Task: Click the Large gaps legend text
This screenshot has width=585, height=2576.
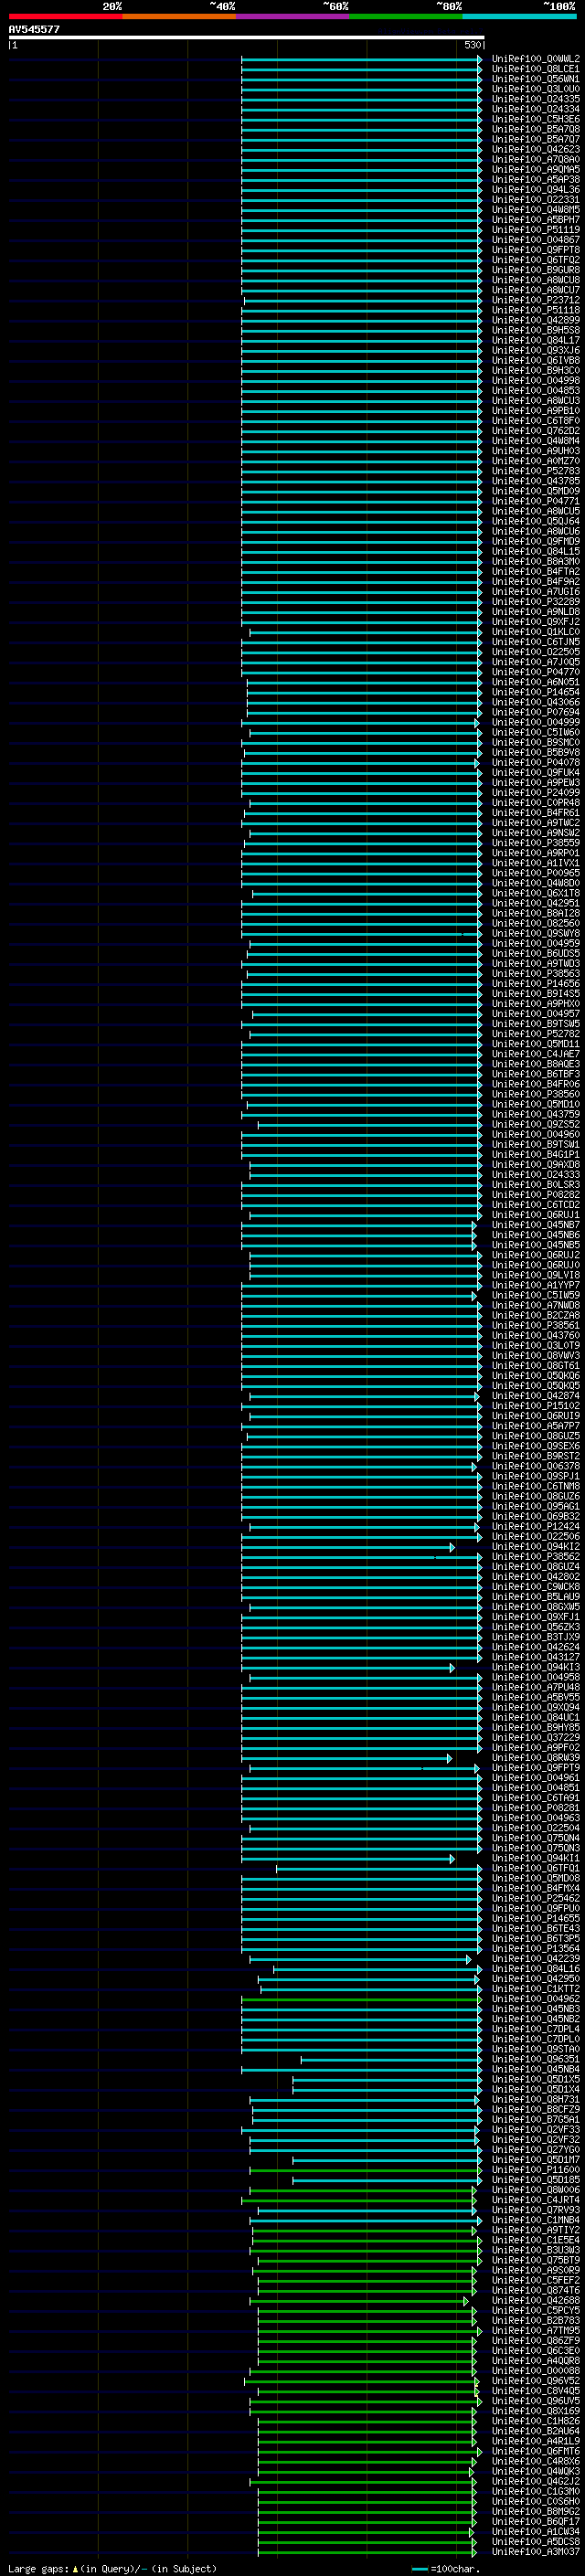Action: click(112, 2569)
